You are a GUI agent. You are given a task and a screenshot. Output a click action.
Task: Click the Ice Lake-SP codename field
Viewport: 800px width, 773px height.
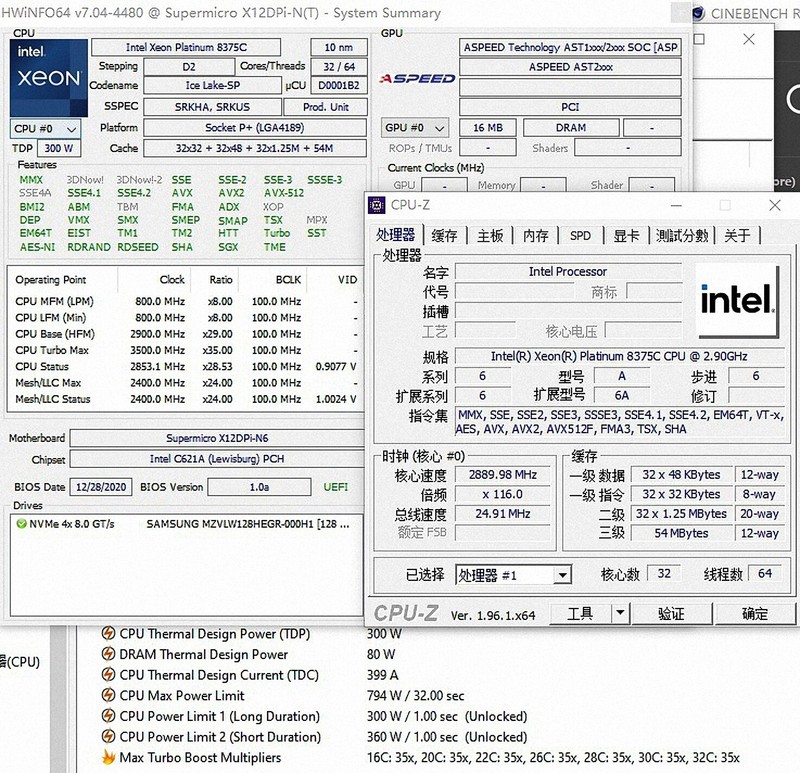click(212, 85)
